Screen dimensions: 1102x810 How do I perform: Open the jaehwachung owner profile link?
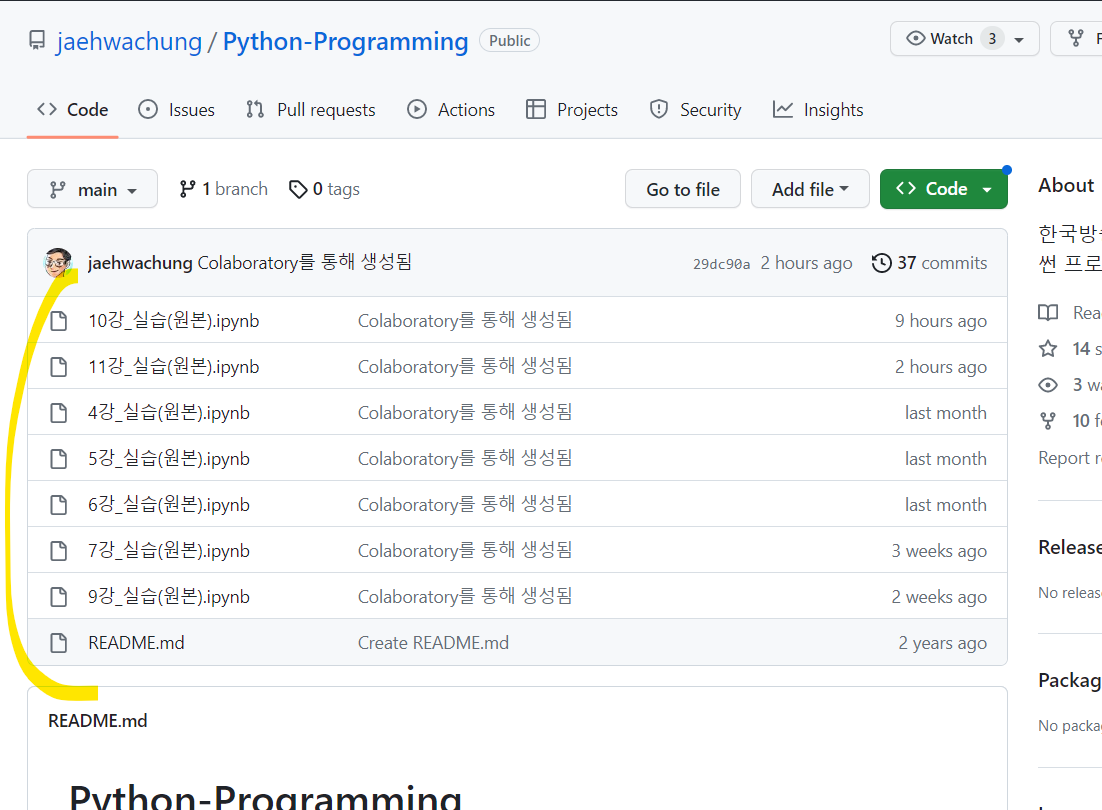(129, 41)
